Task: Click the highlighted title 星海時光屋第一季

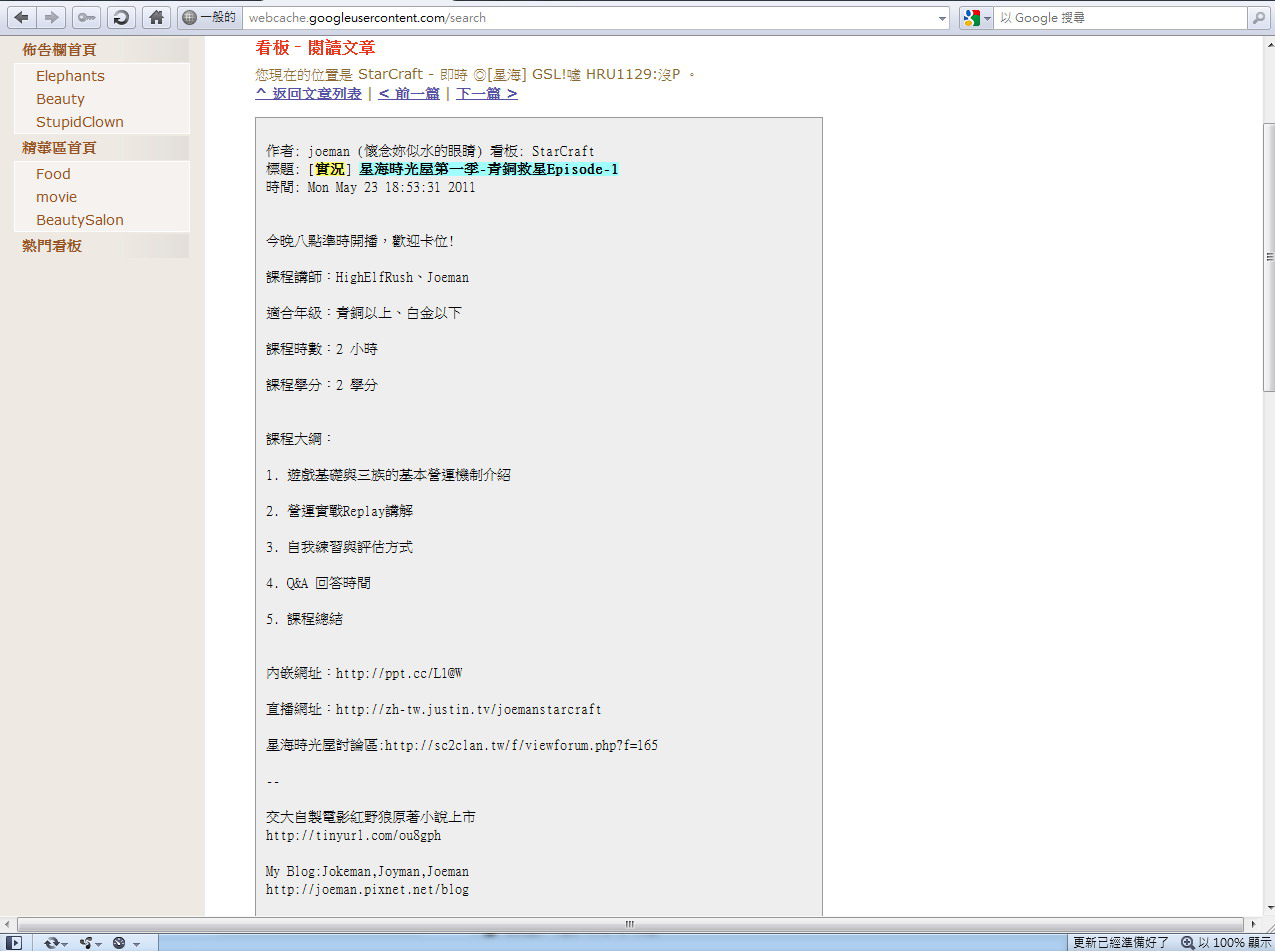Action: coord(489,169)
